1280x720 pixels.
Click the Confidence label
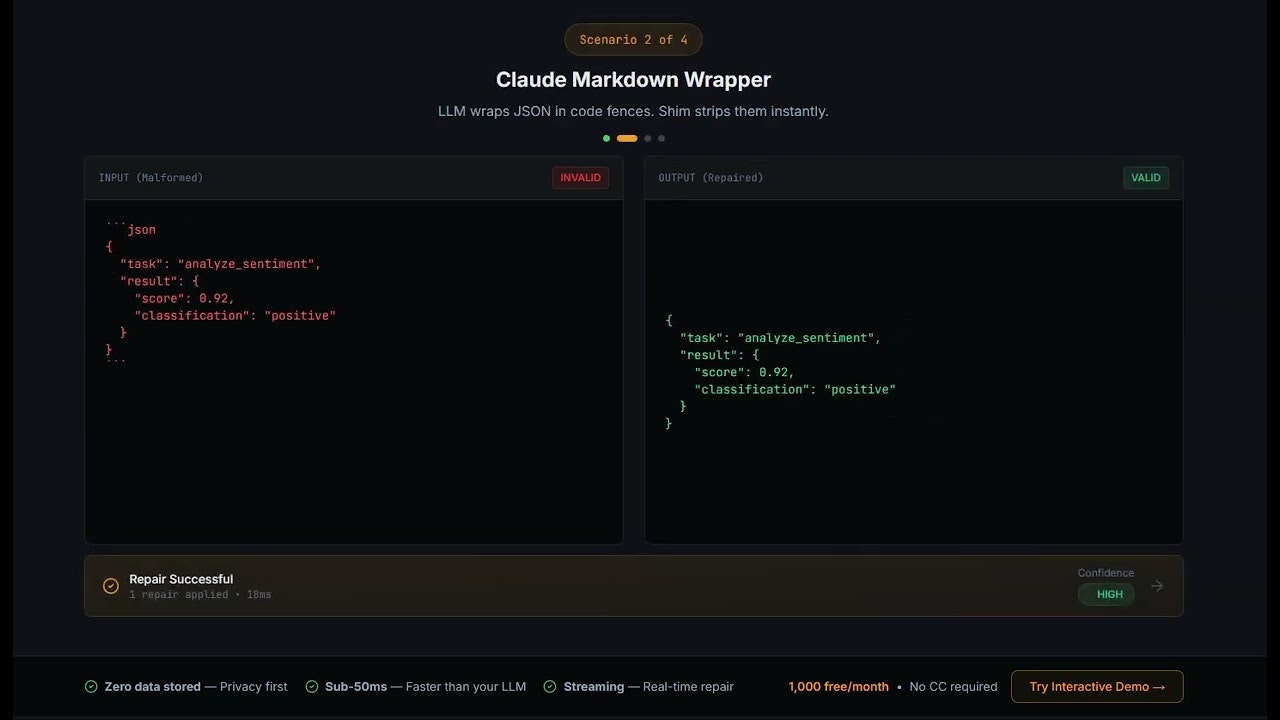[x=1106, y=573]
